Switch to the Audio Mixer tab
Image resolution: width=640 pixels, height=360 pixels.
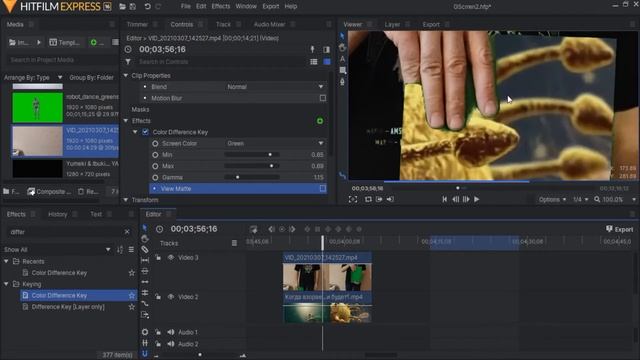(269, 24)
